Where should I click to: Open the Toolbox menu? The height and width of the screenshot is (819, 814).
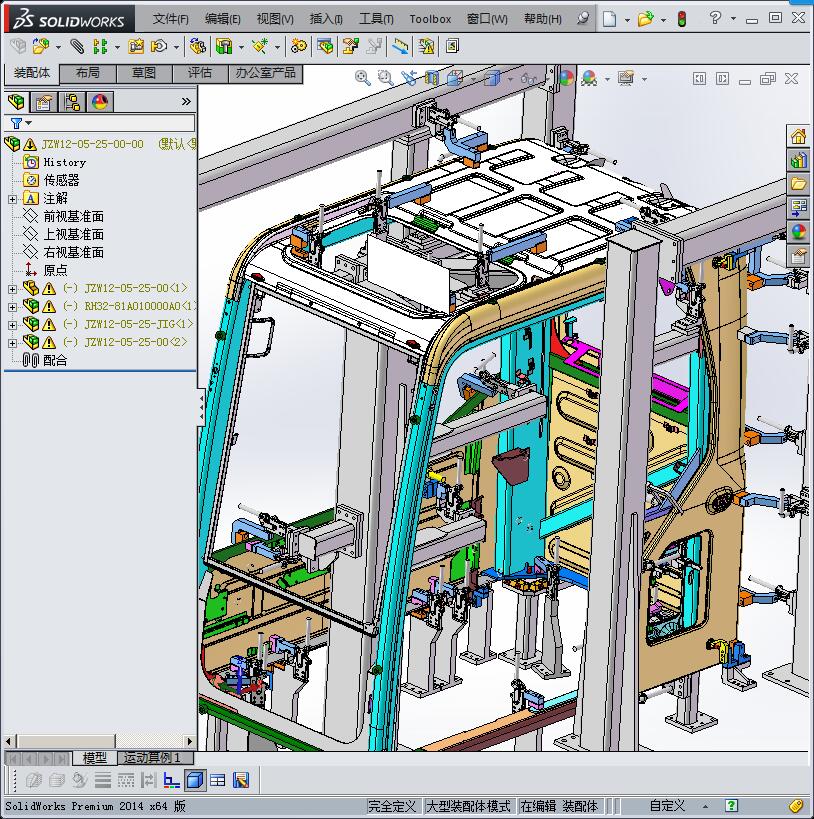point(430,19)
